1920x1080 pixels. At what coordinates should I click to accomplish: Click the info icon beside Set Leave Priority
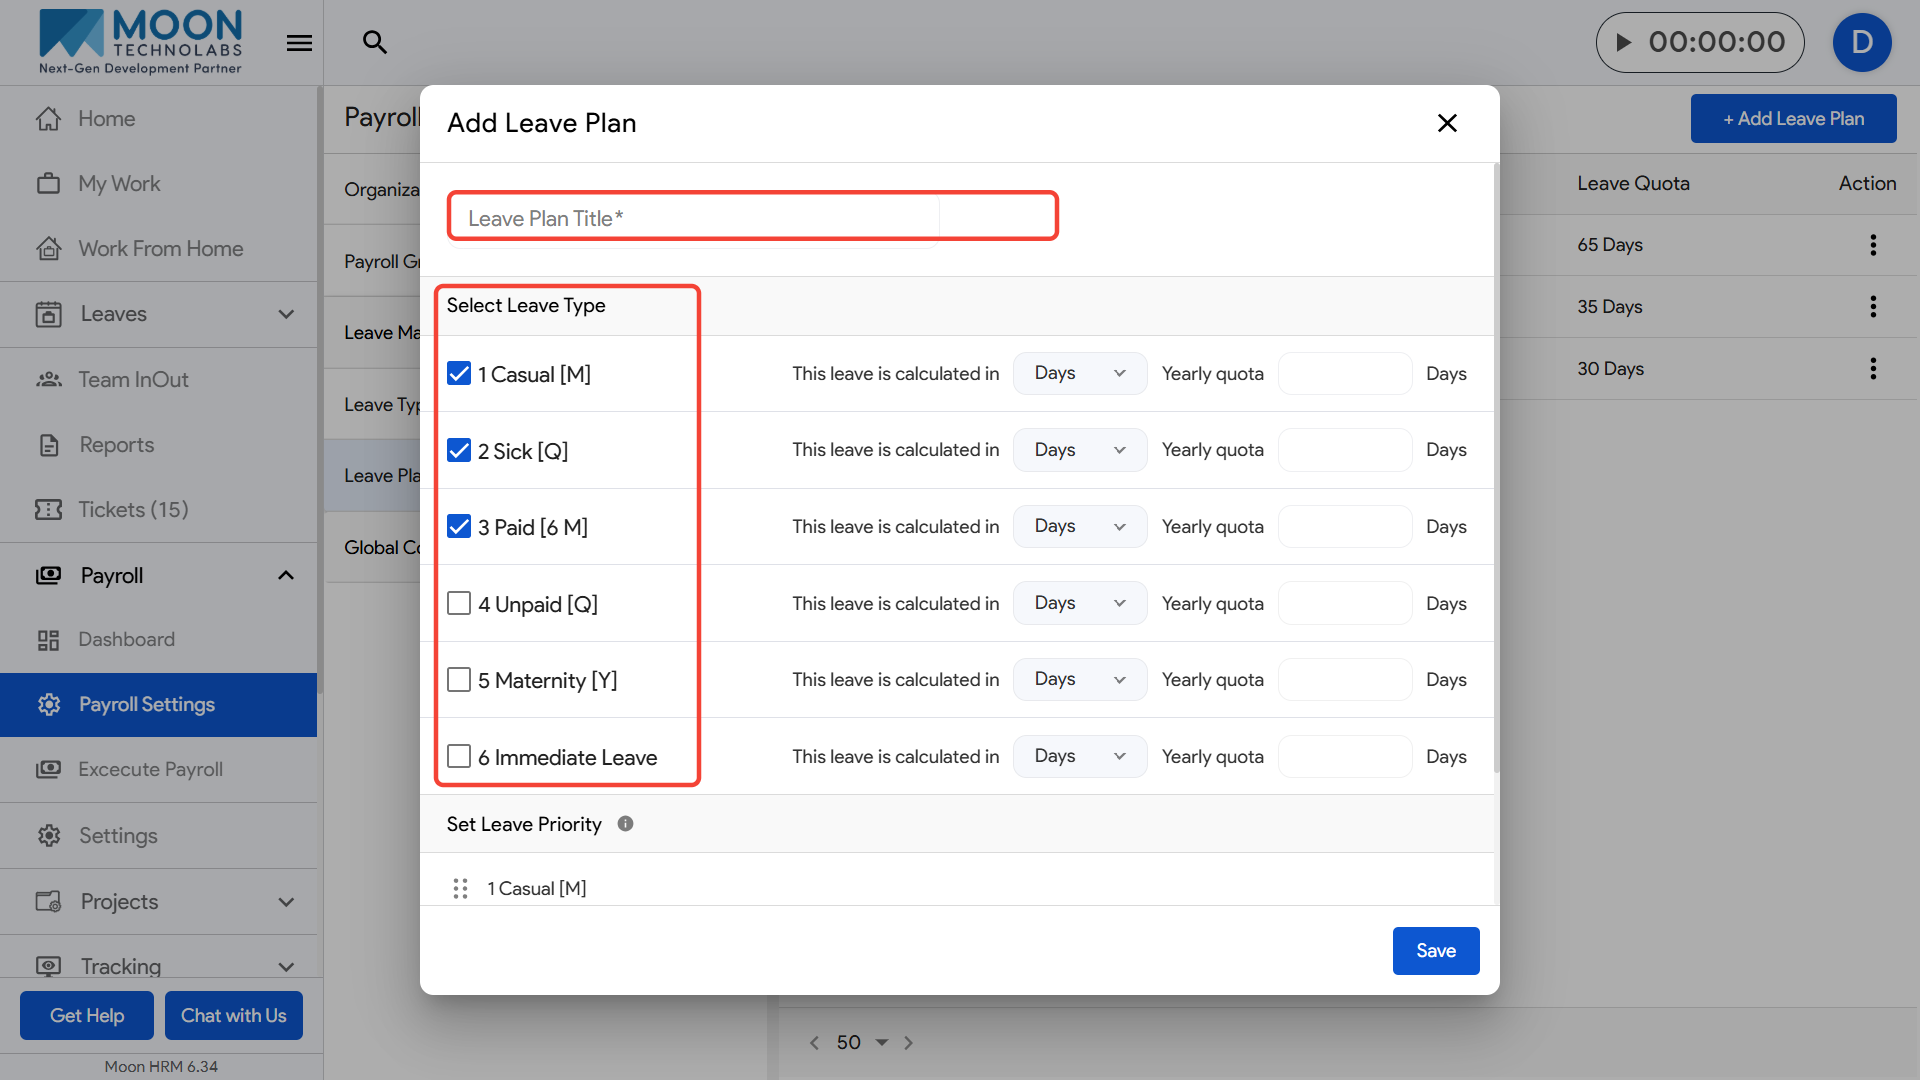[x=625, y=824]
